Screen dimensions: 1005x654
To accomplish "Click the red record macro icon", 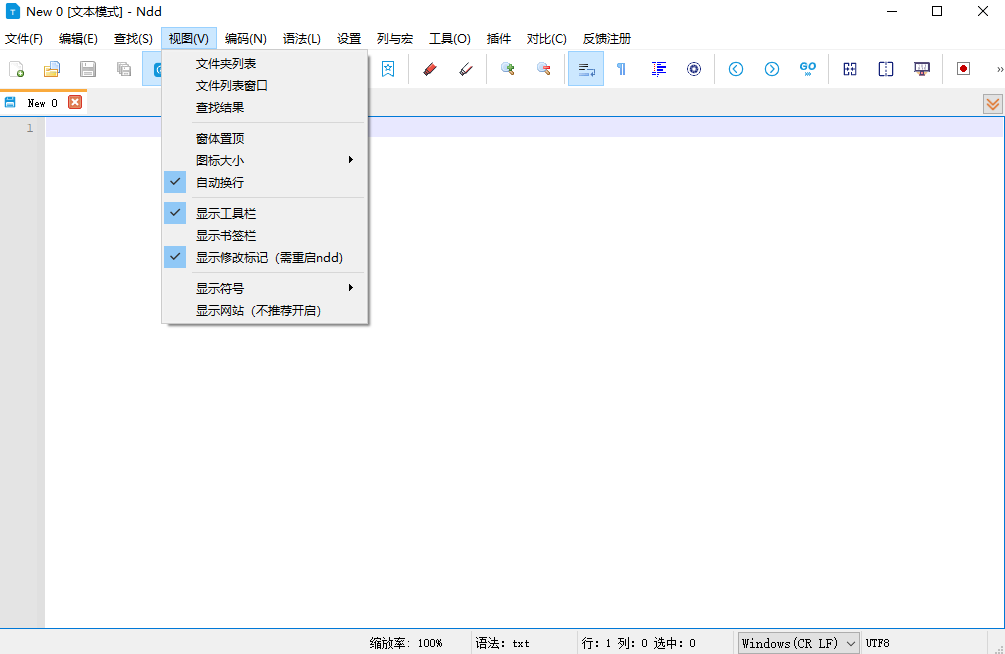I will coord(963,69).
